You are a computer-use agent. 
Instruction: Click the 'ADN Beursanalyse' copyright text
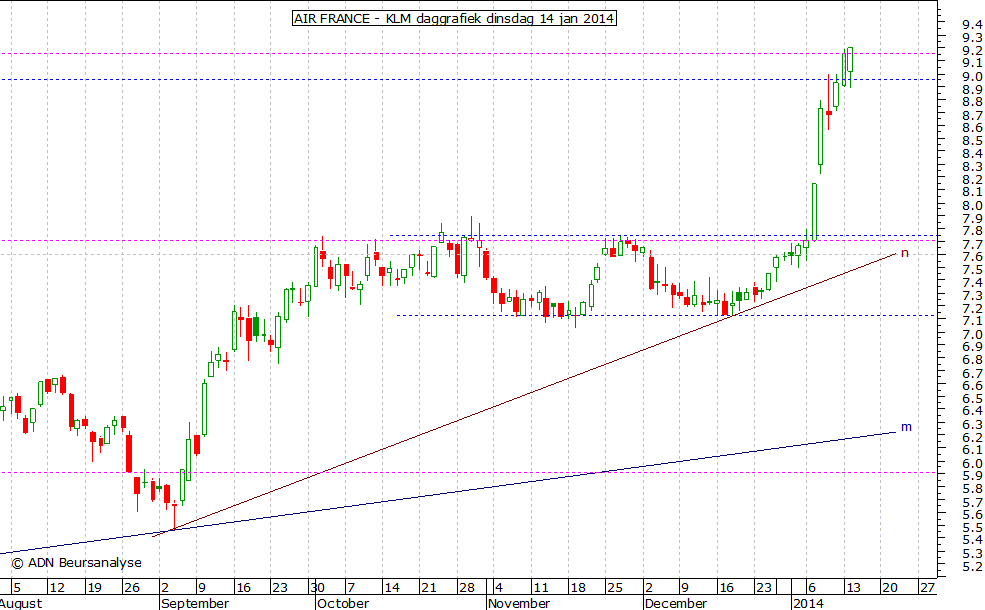[77, 563]
